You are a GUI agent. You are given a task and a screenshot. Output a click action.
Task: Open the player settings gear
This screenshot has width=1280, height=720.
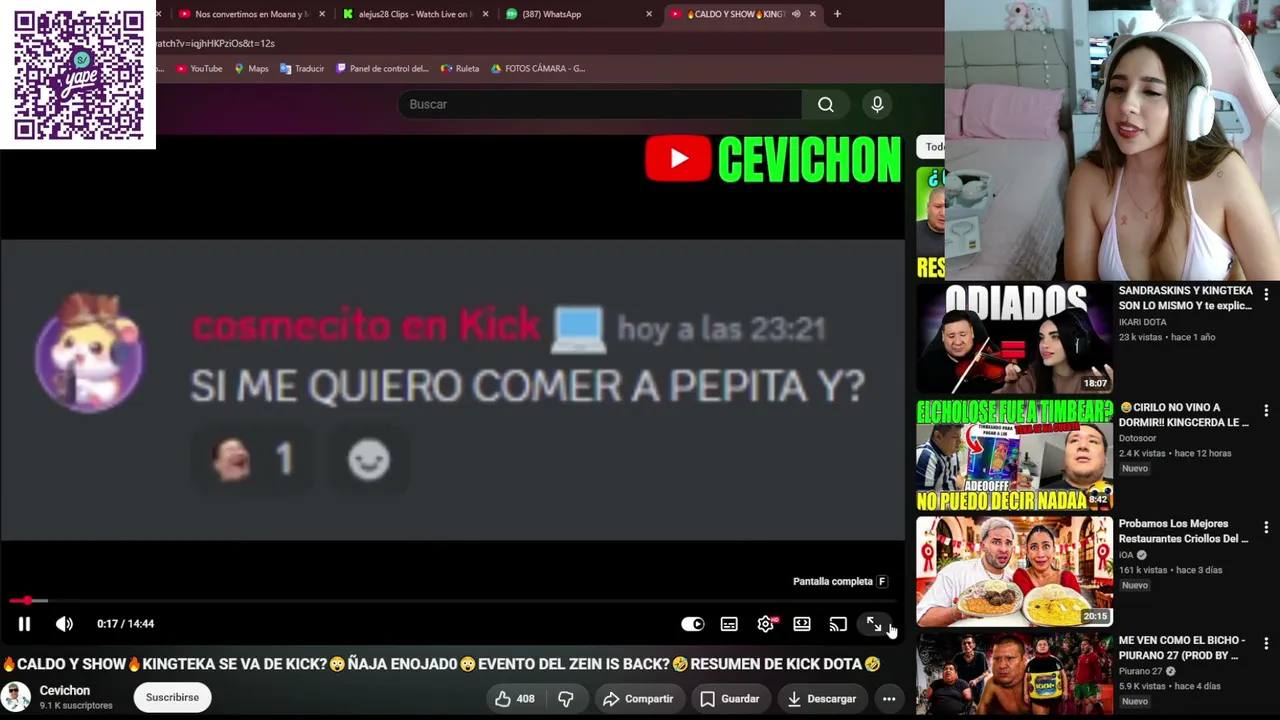pyautogui.click(x=765, y=624)
